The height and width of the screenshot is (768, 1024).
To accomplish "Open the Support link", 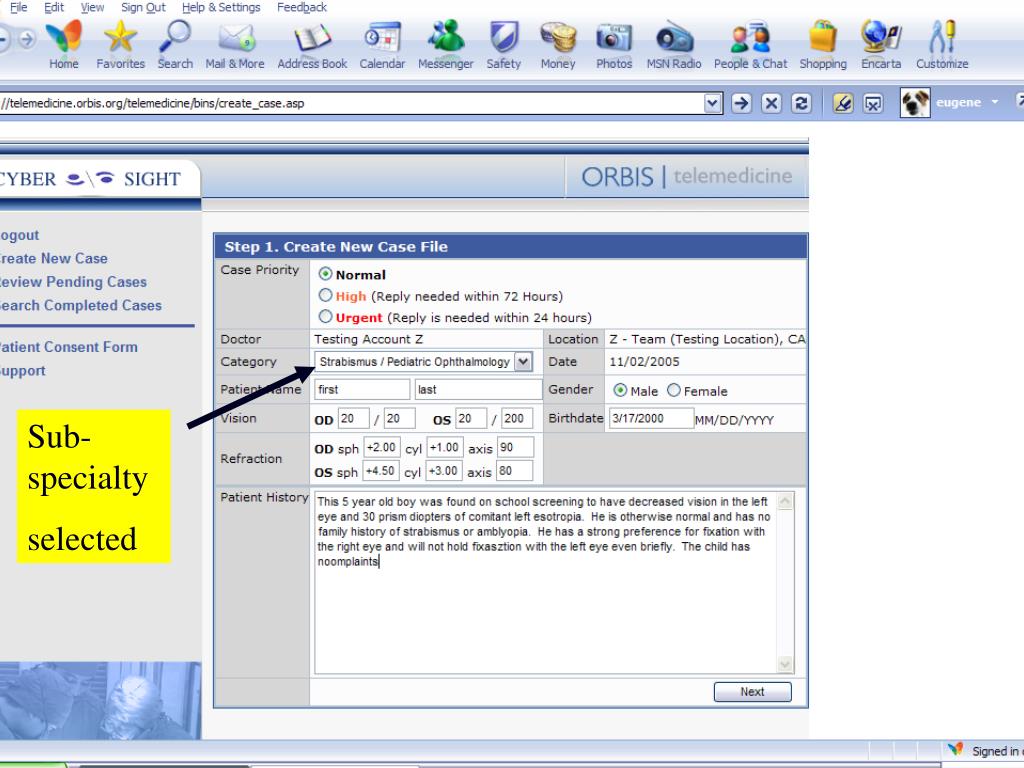I will [x=22, y=371].
